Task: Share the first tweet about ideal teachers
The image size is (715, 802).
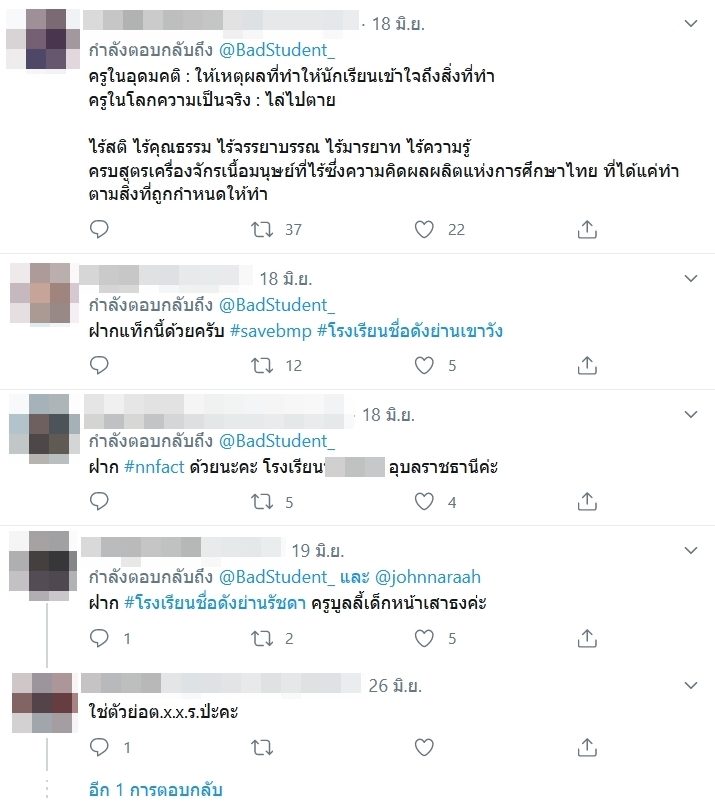Action: tap(587, 229)
